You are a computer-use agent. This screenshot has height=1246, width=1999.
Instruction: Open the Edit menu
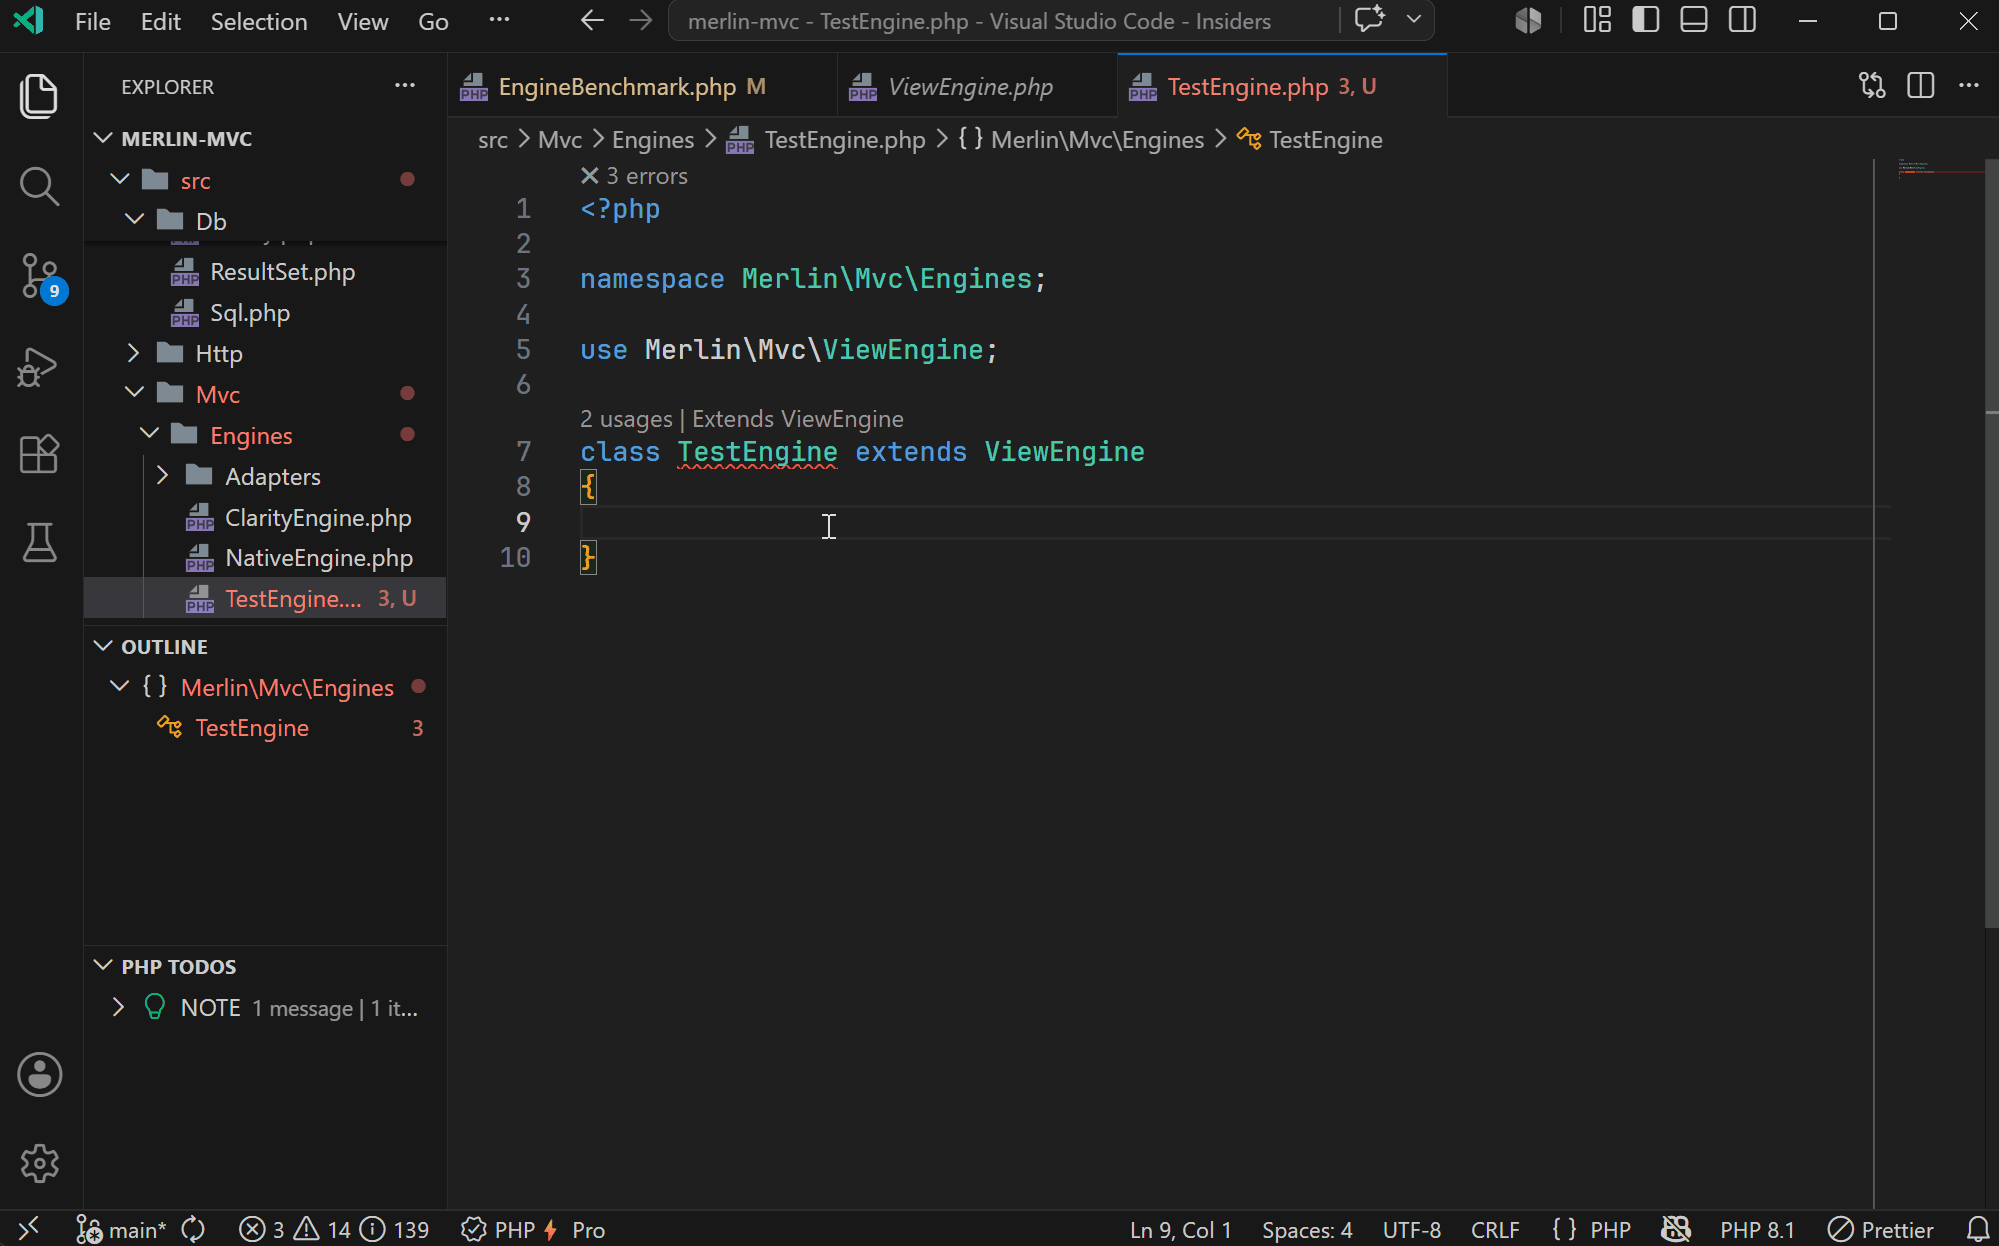point(160,21)
